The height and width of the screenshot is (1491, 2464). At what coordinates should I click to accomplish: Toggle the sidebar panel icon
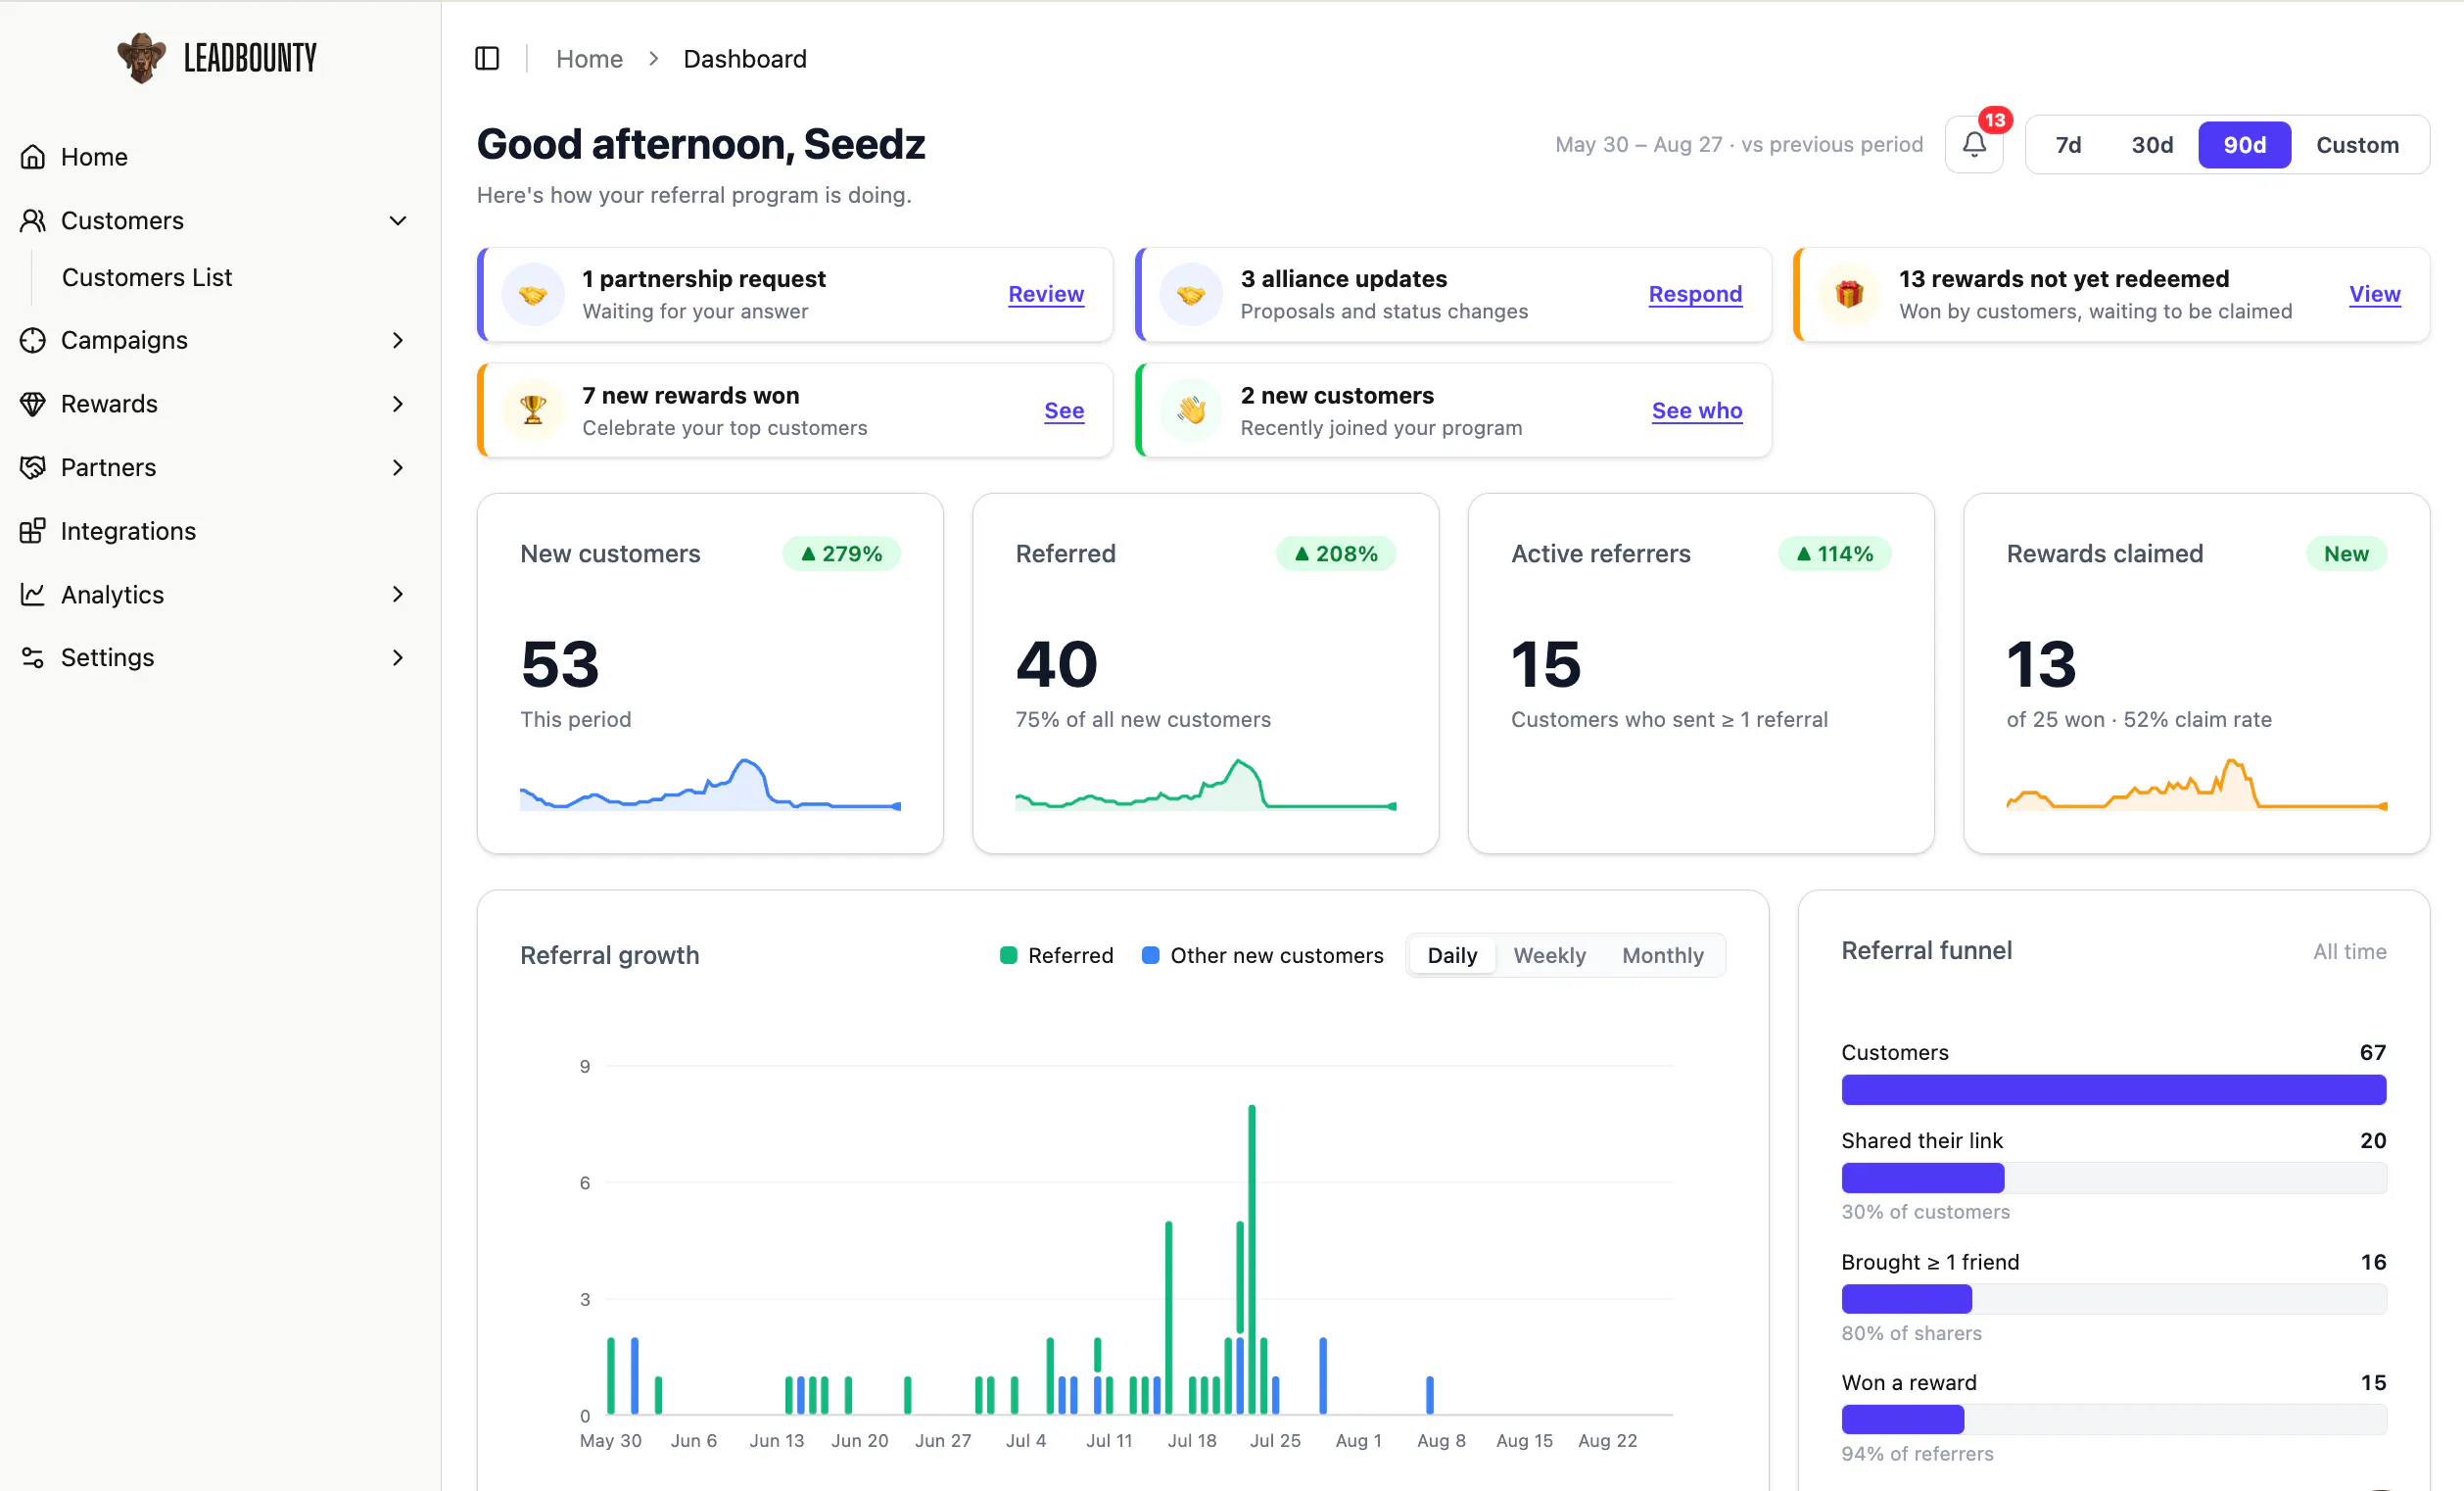pyautogui.click(x=487, y=59)
